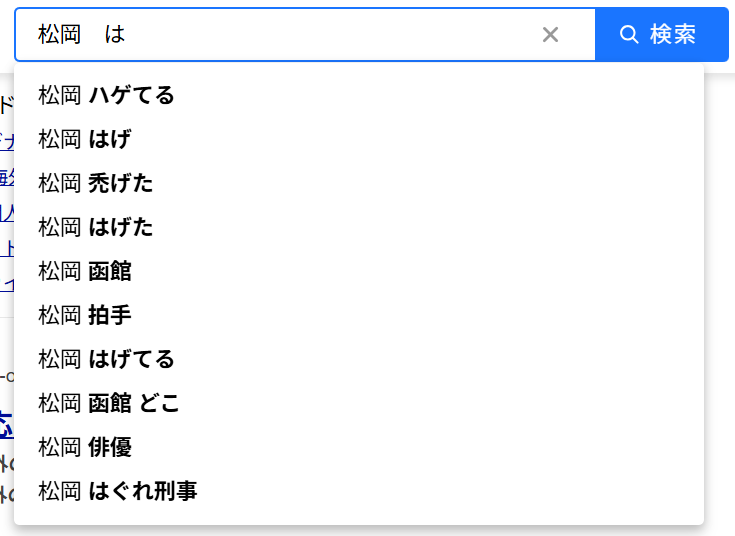Select suggestion 松岡 ハゲてる
The image size is (735, 536).
(359, 95)
